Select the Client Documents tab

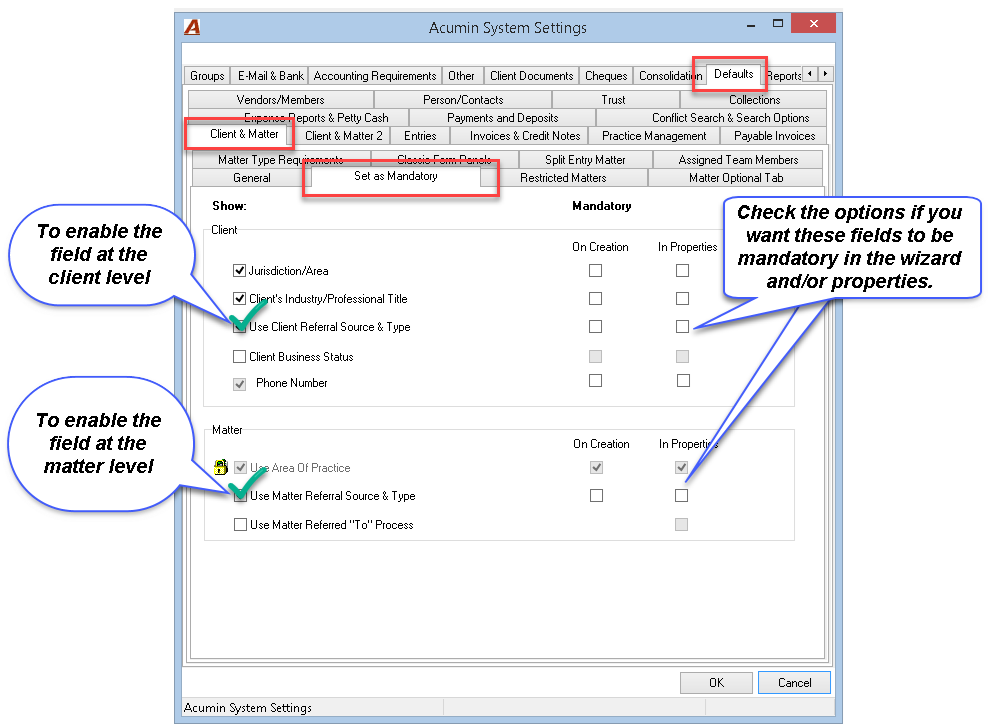532,76
